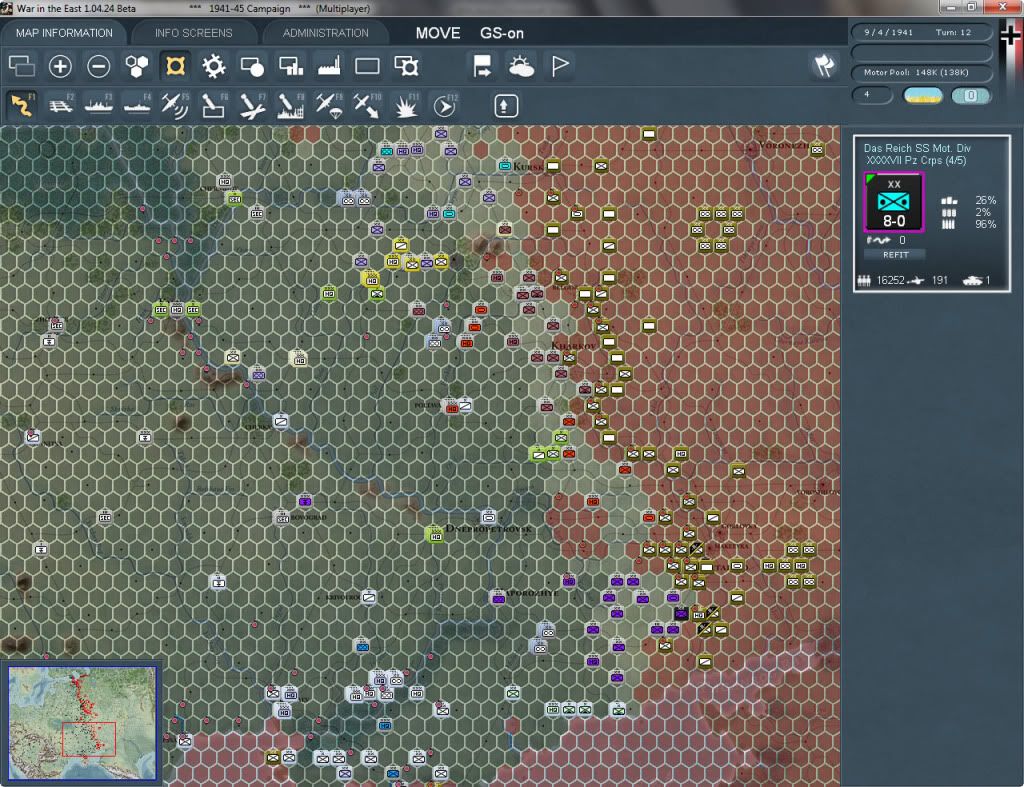Toggle the empty rectangle map overlay
Image resolution: width=1024 pixels, height=787 pixels.
tap(367, 66)
